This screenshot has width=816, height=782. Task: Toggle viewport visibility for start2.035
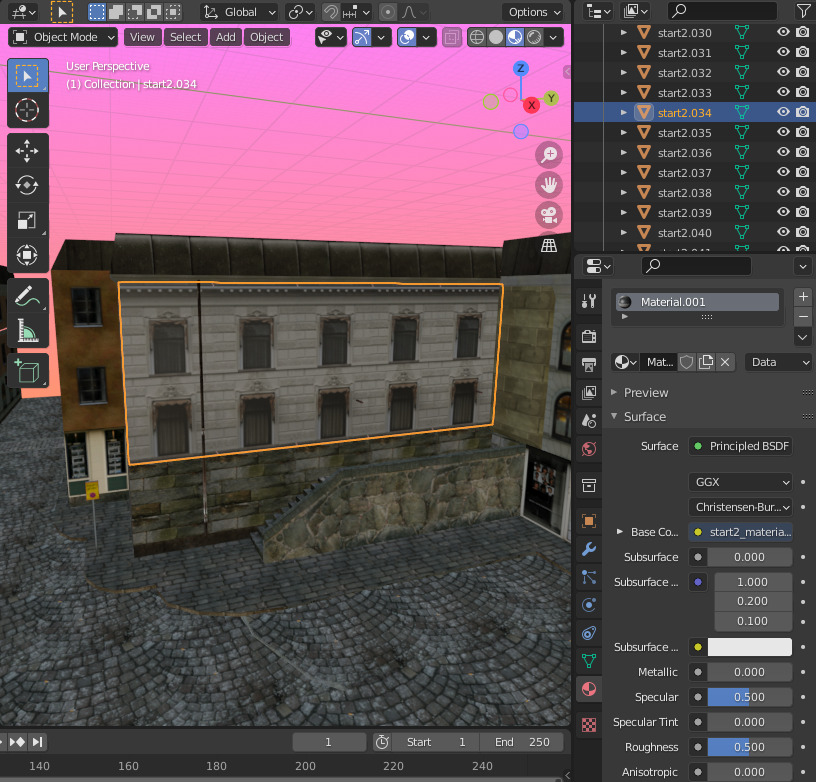pos(783,133)
